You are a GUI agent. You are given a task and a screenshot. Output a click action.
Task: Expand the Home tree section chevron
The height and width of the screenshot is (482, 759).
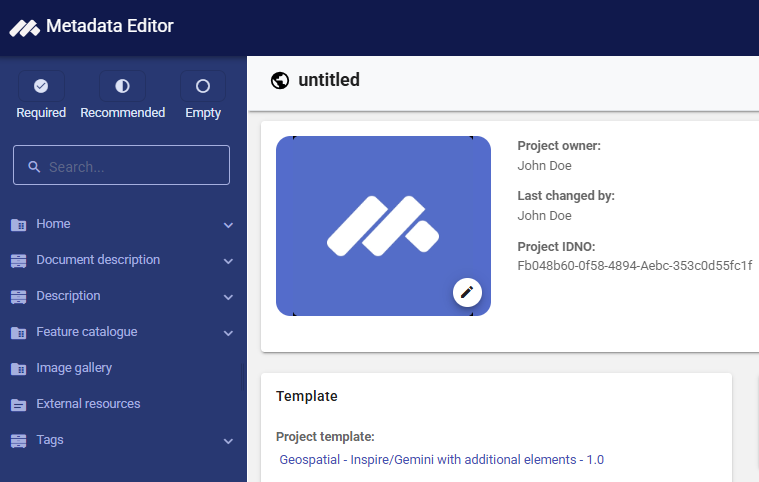tap(228, 226)
